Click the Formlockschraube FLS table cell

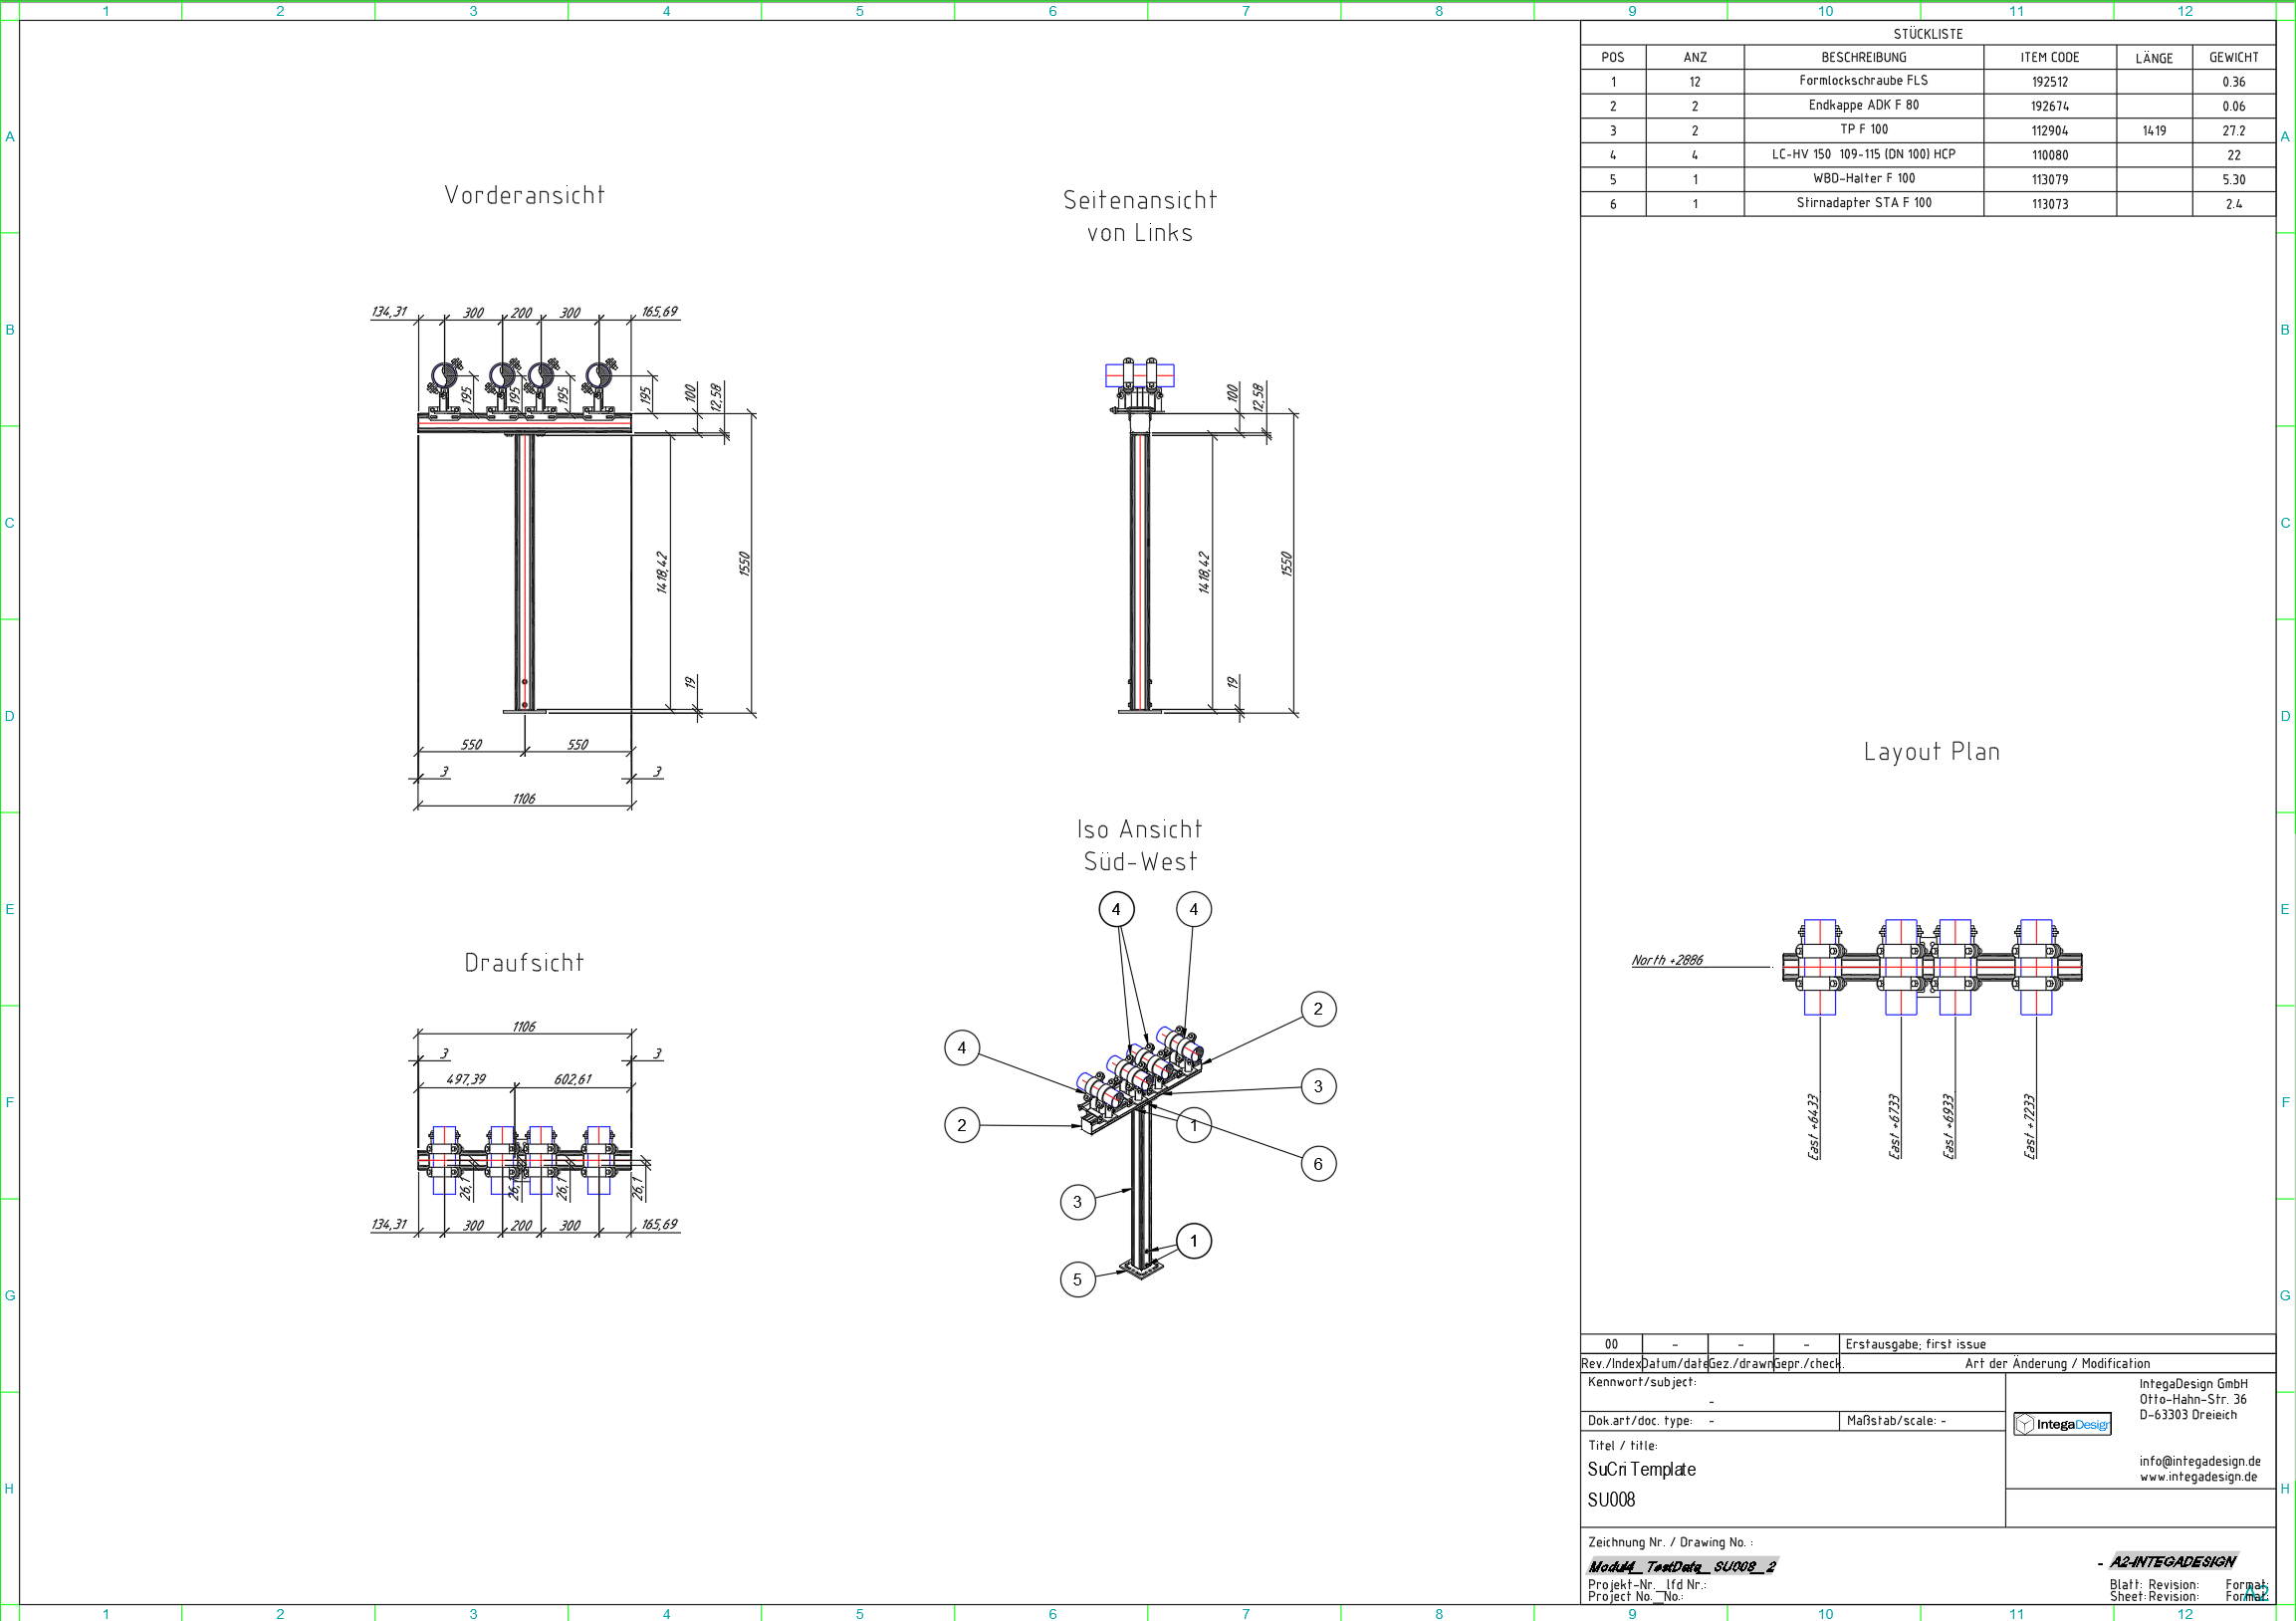pyautogui.click(x=1863, y=81)
